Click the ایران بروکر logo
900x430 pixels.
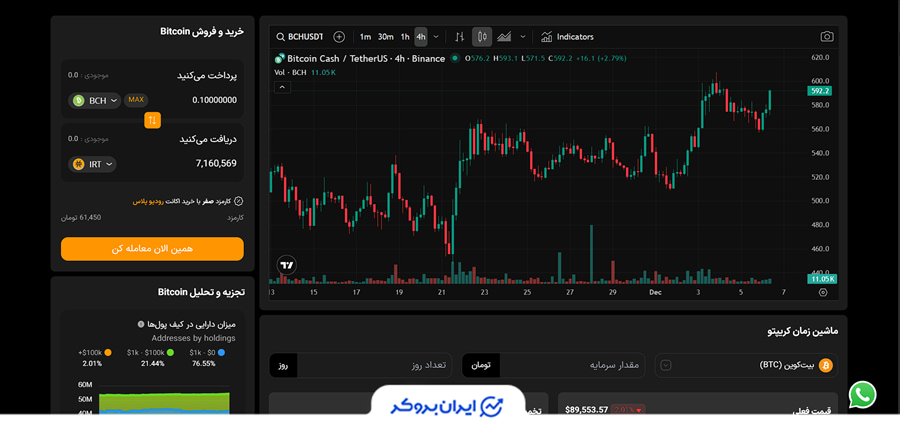447,406
